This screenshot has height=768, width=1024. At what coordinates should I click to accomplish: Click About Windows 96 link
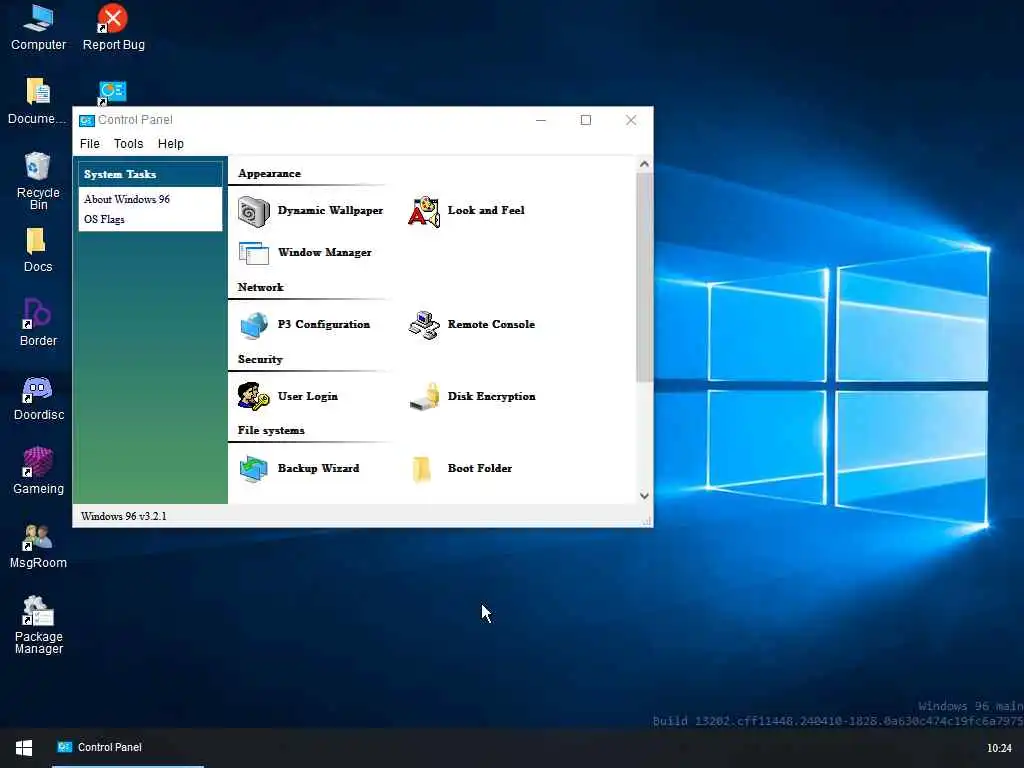pos(127,200)
